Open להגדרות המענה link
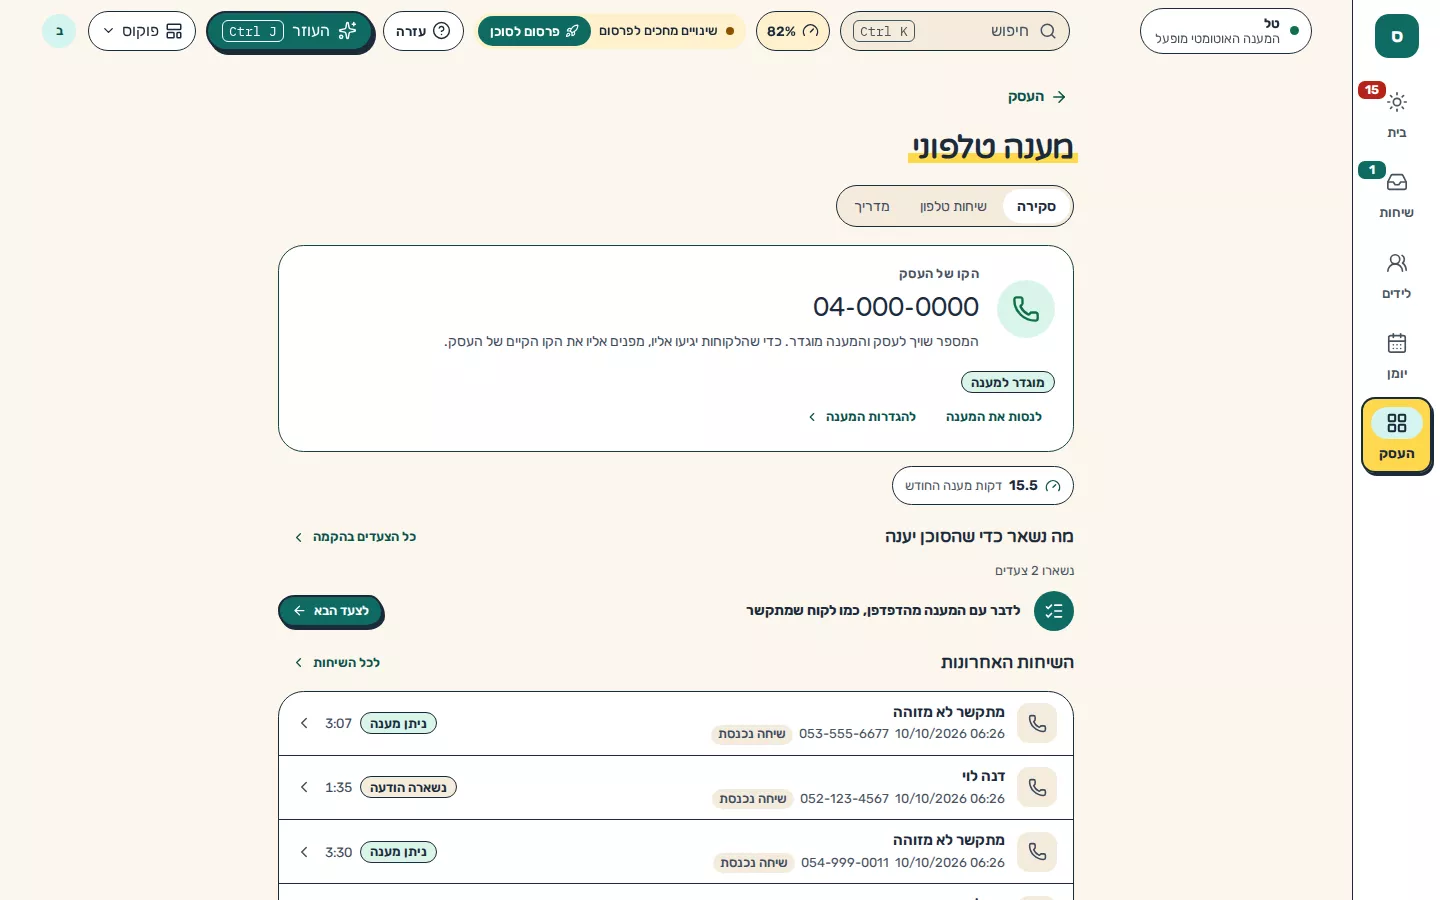 pyautogui.click(x=862, y=417)
